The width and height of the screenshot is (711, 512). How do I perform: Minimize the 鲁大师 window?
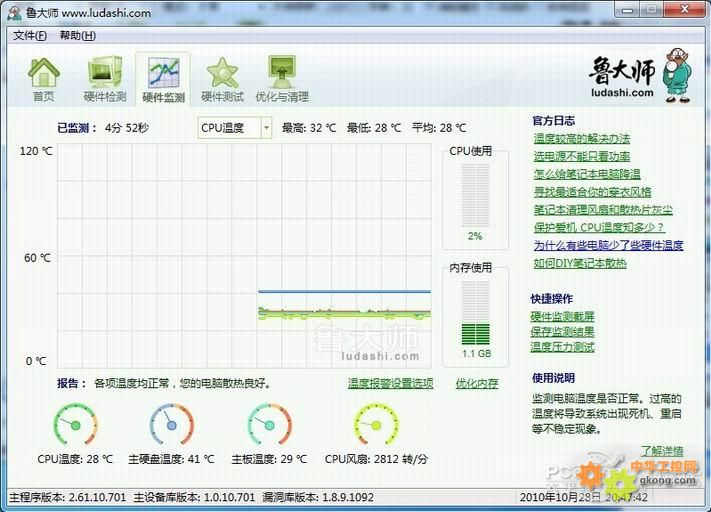click(x=627, y=10)
